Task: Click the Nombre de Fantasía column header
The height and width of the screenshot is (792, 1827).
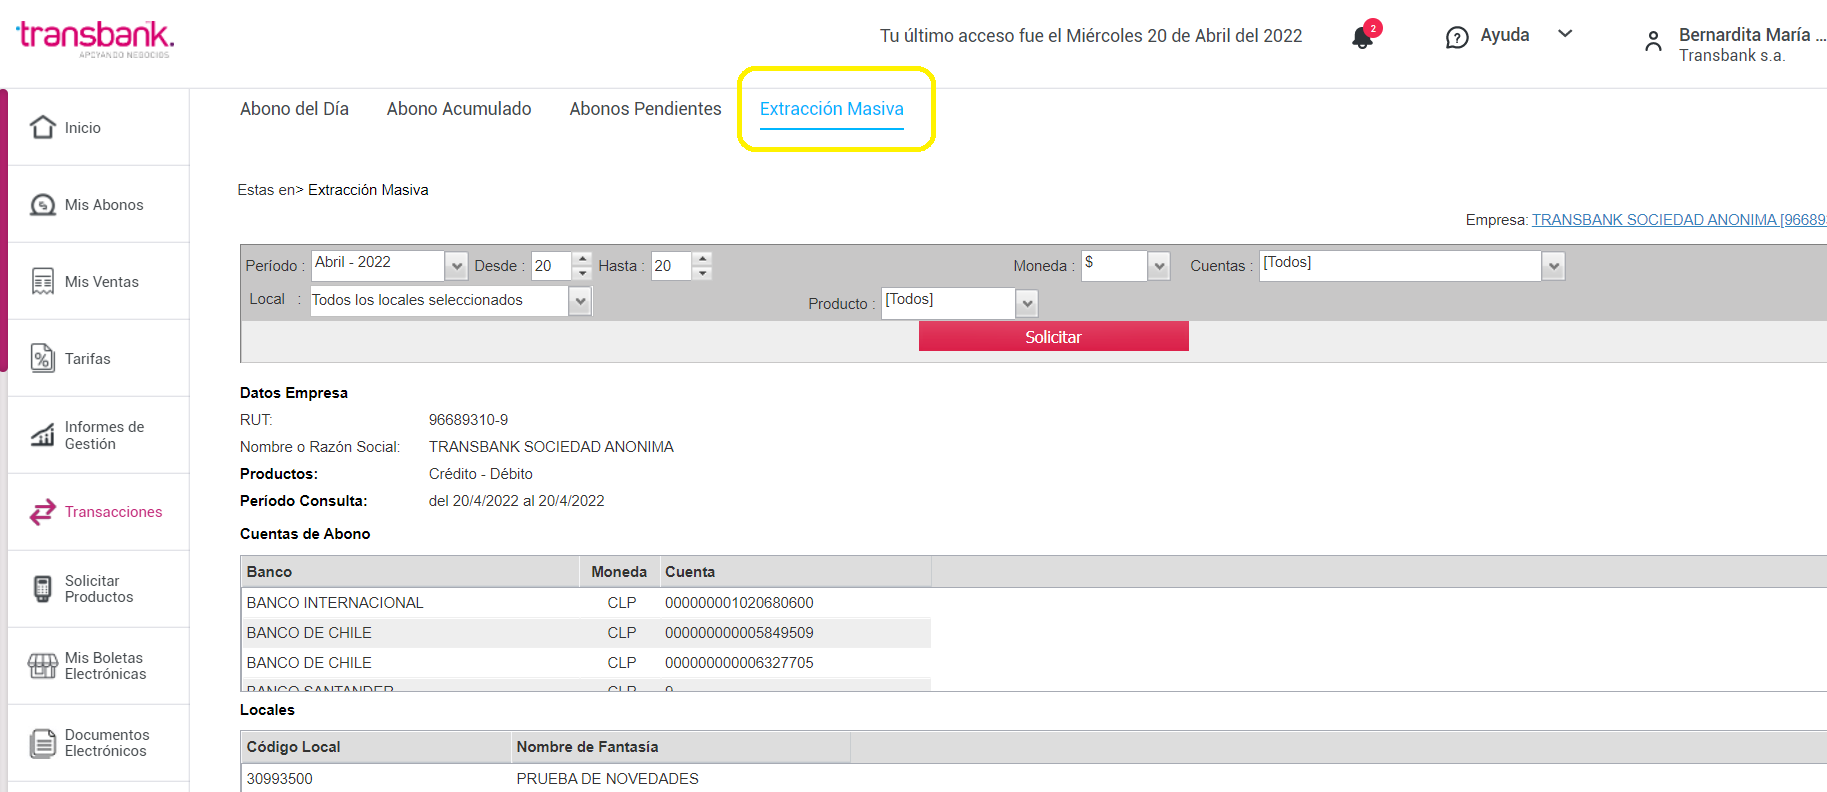Action: 681,747
